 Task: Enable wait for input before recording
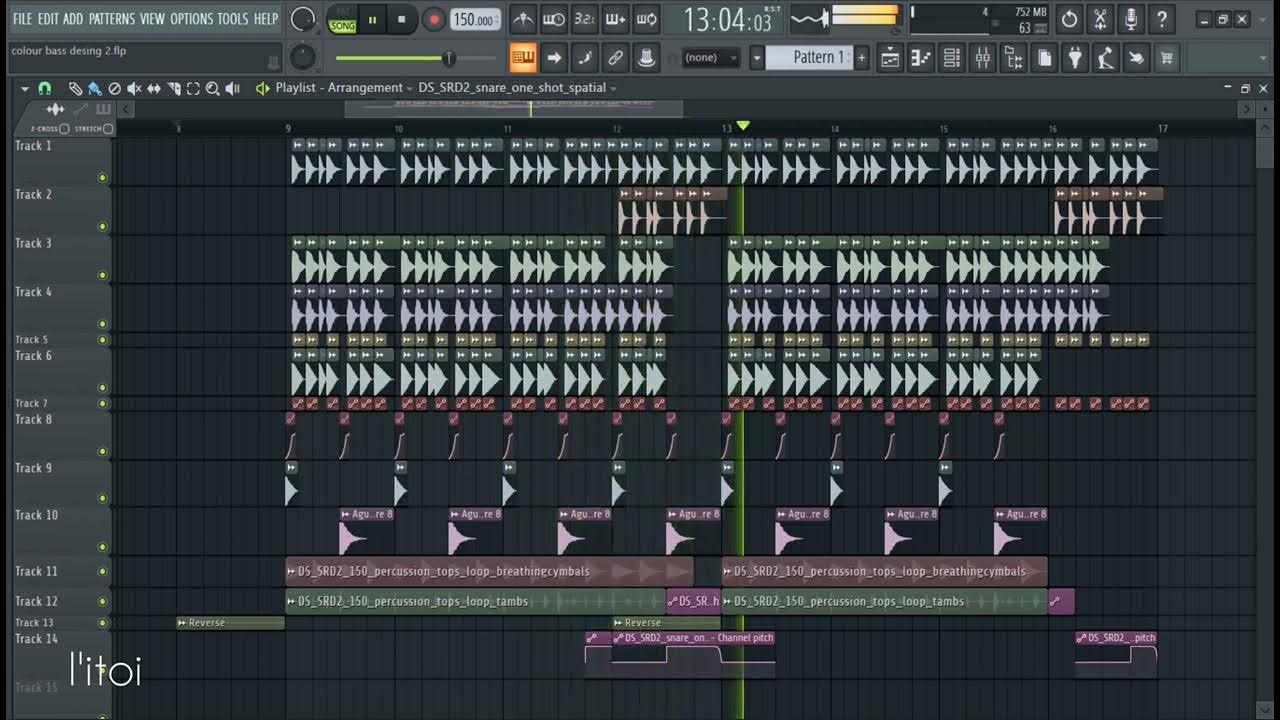(554, 19)
